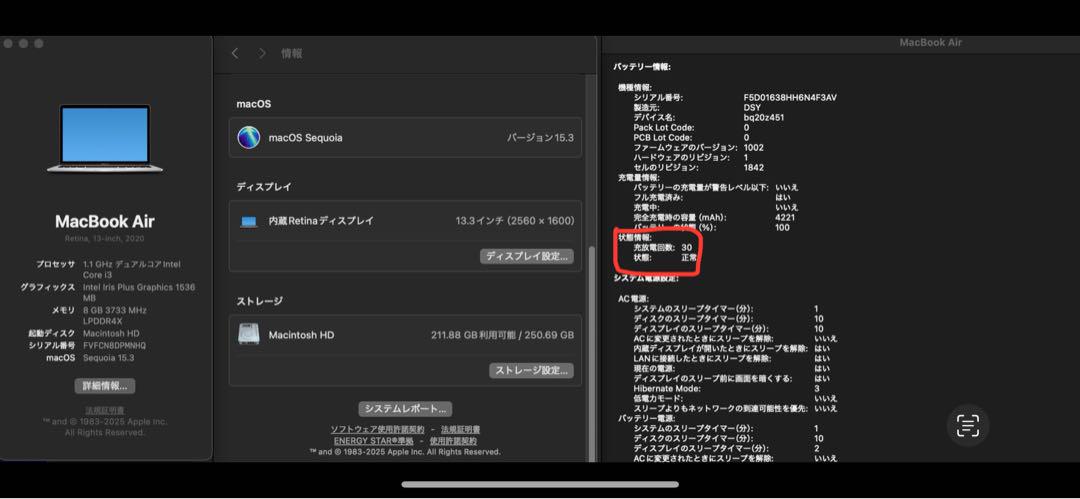Click 現在の電源 row
This screenshot has height=499, width=1080.
[x=731, y=369]
